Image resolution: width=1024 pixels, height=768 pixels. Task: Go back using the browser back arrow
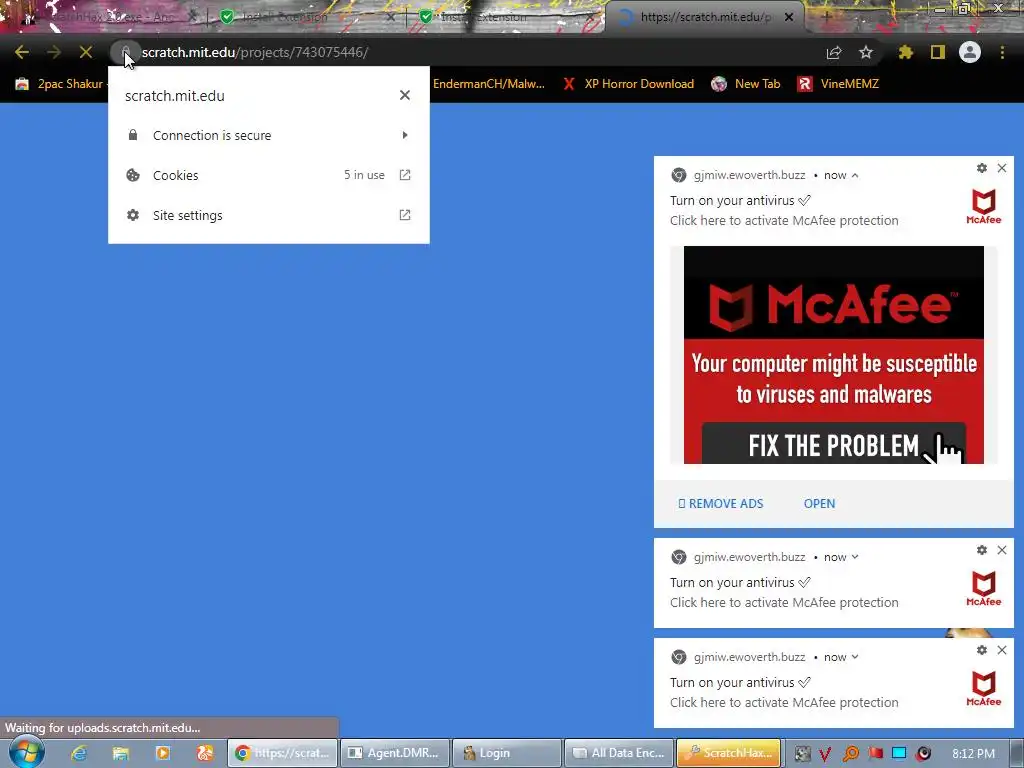22,52
